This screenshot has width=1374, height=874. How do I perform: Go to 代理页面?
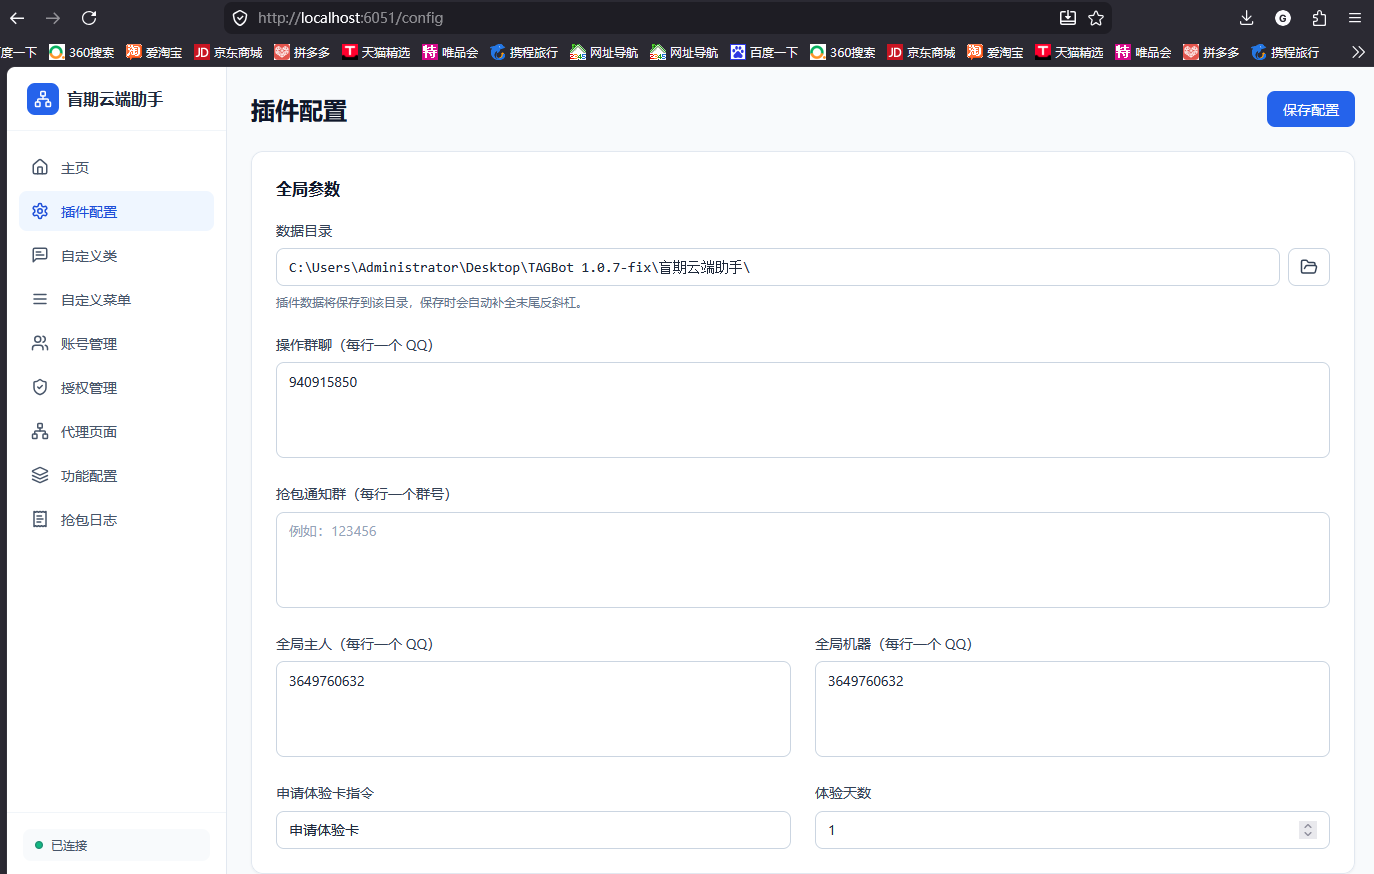click(116, 431)
